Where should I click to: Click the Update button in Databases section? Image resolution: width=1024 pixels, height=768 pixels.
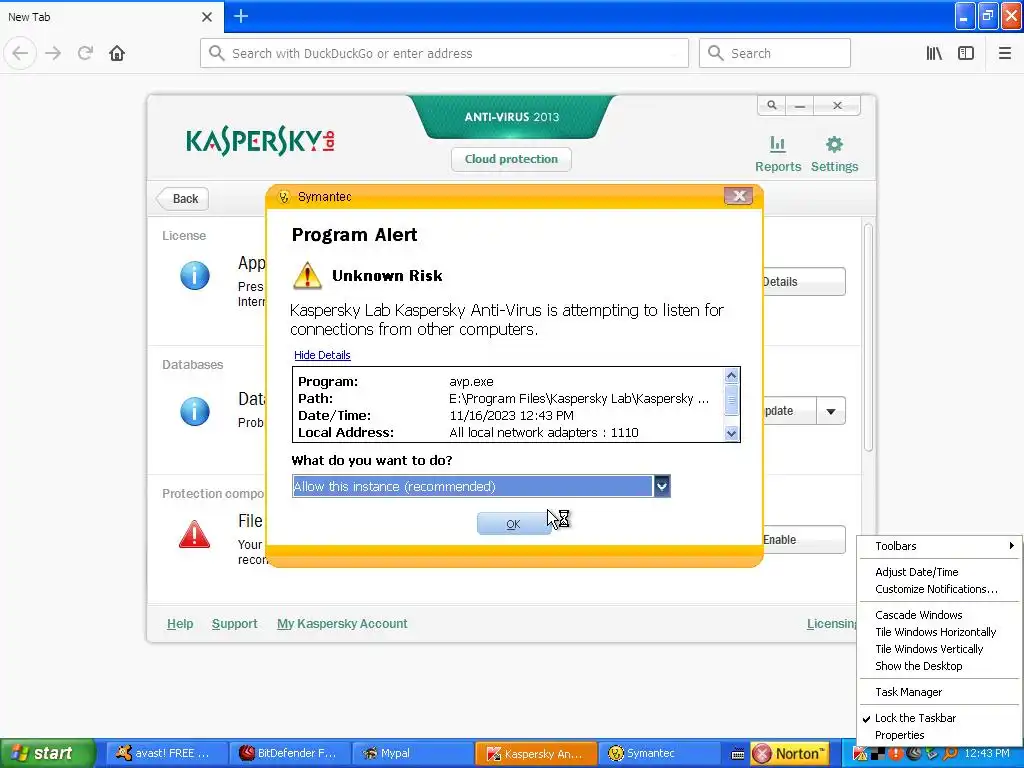tap(790, 411)
